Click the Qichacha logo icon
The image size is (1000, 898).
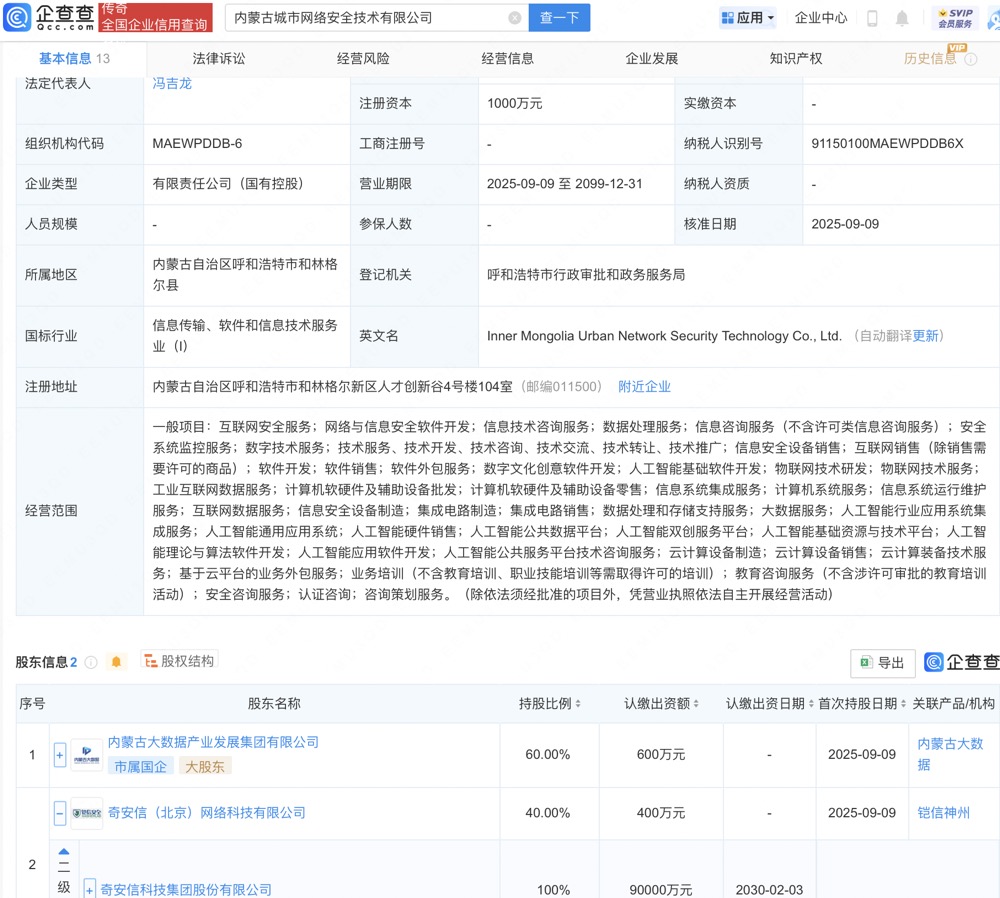pyautogui.click(x=17, y=17)
